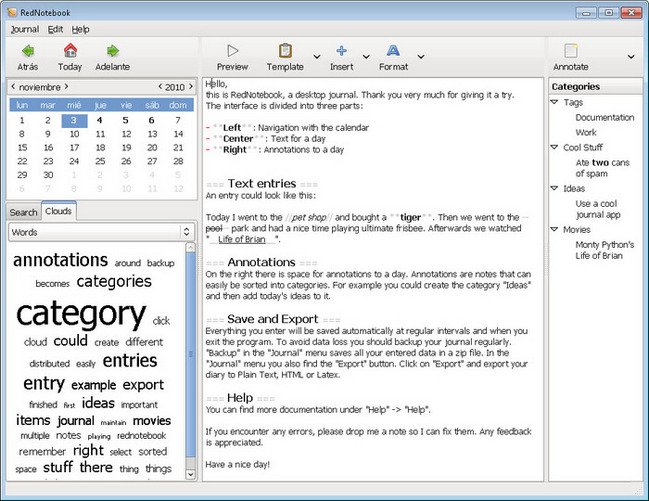The image size is (649, 501).
Task: Select the Work tag
Action: [x=586, y=132]
